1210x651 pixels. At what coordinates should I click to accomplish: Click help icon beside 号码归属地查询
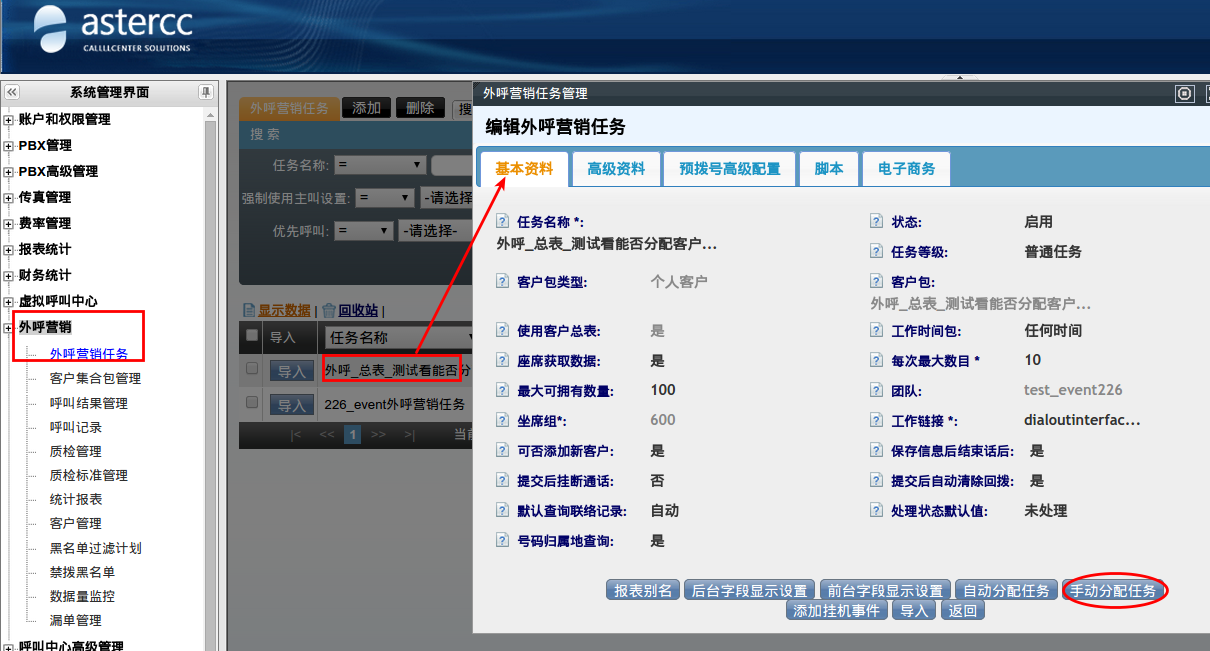click(x=503, y=541)
